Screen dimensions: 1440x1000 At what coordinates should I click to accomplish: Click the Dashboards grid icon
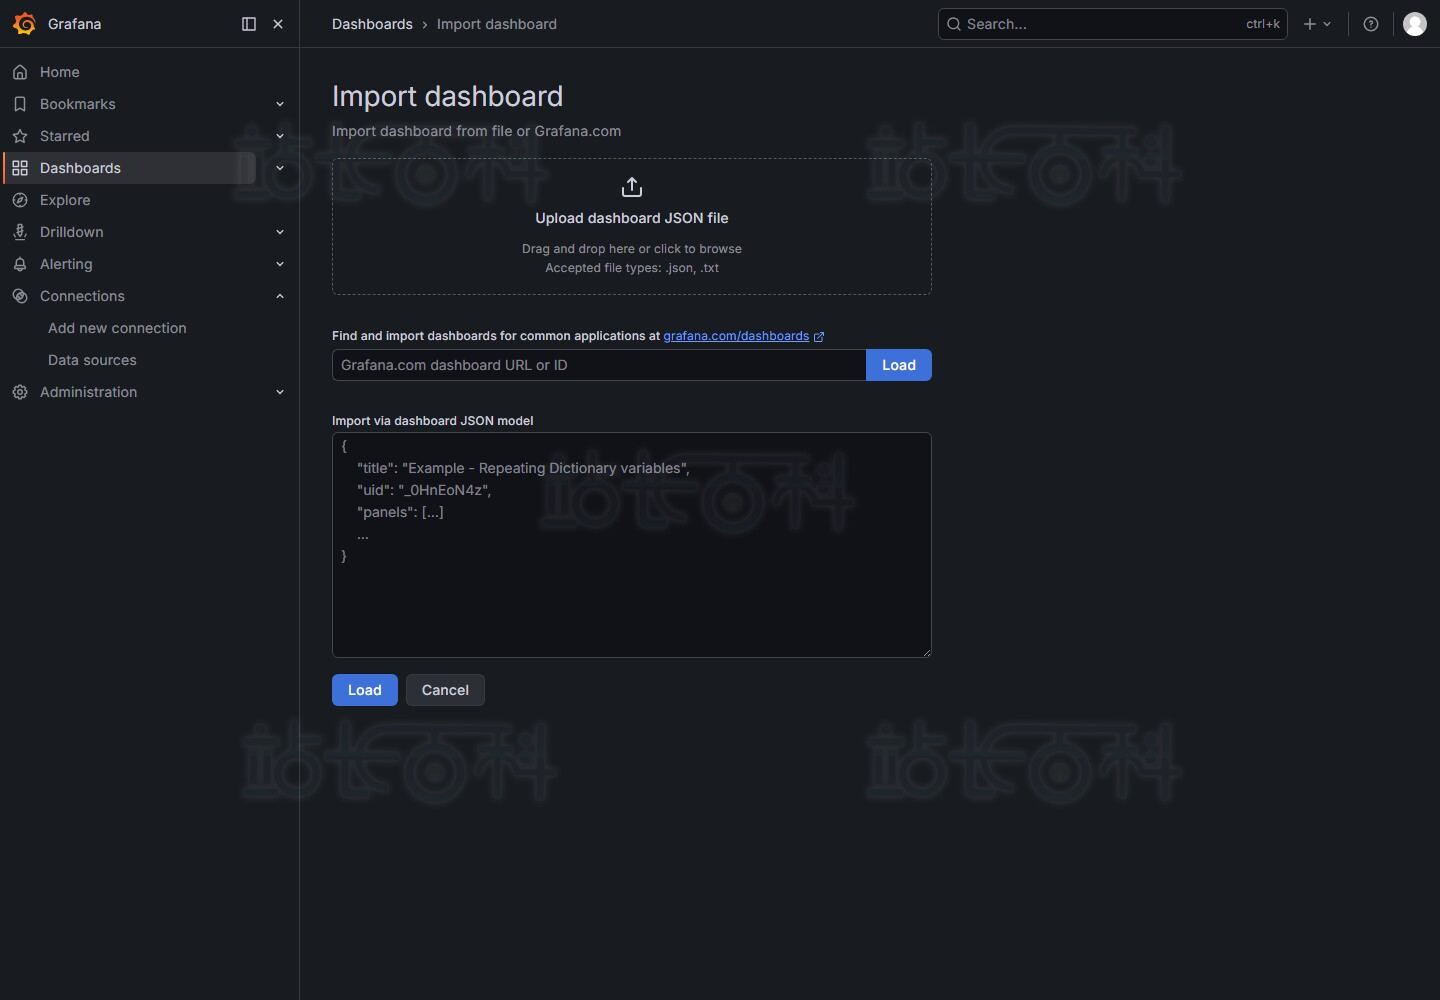point(20,168)
